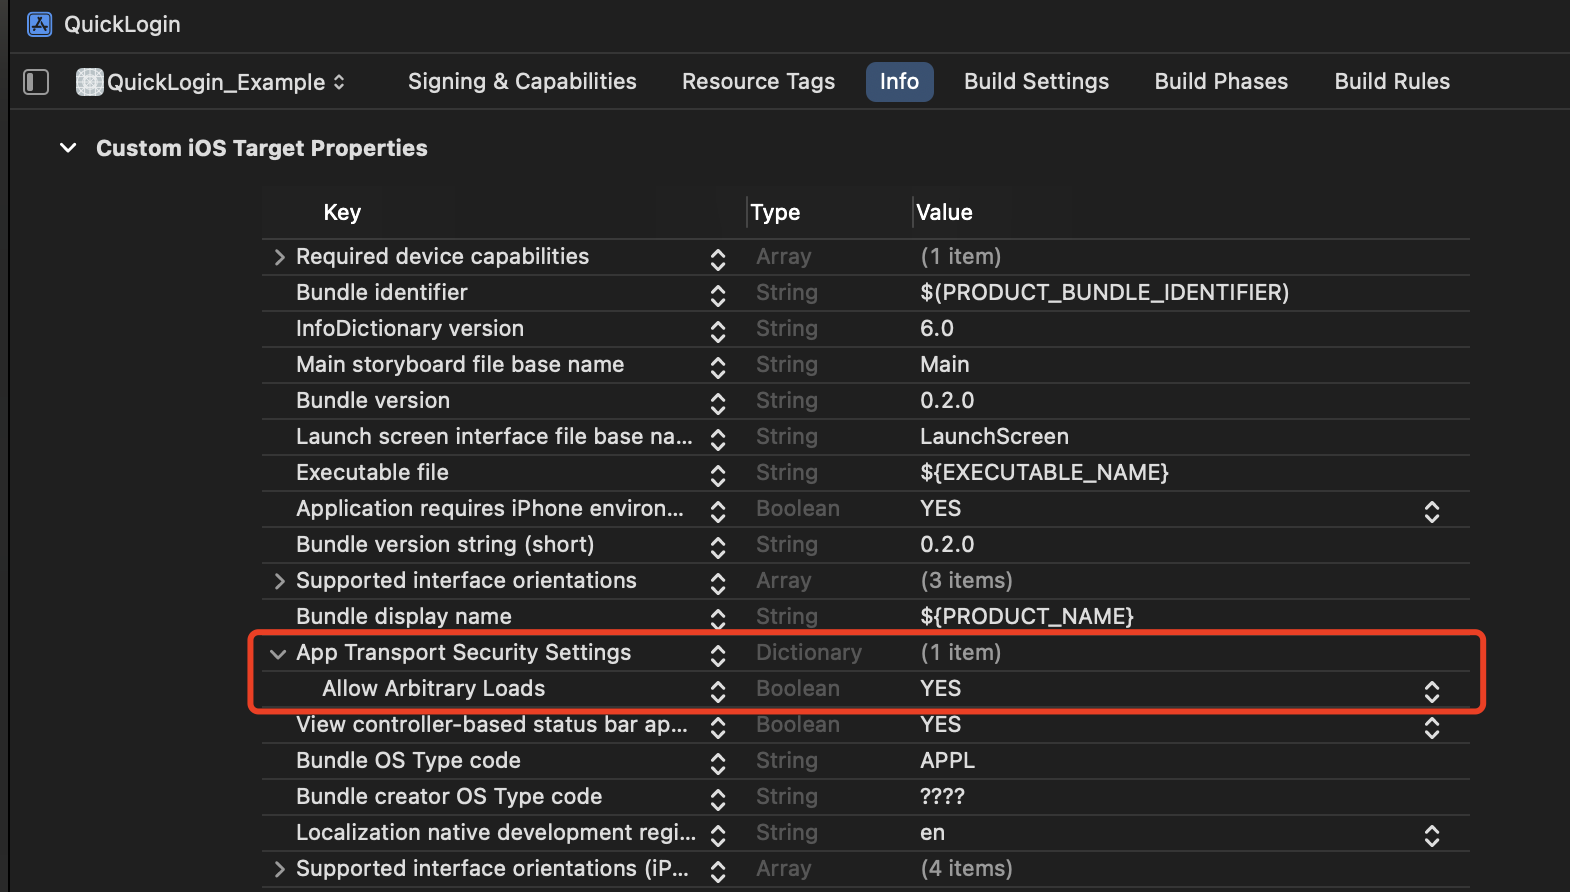The height and width of the screenshot is (892, 1570).
Task: Open key stepper for Localization native development region
Action: [x=718, y=835]
